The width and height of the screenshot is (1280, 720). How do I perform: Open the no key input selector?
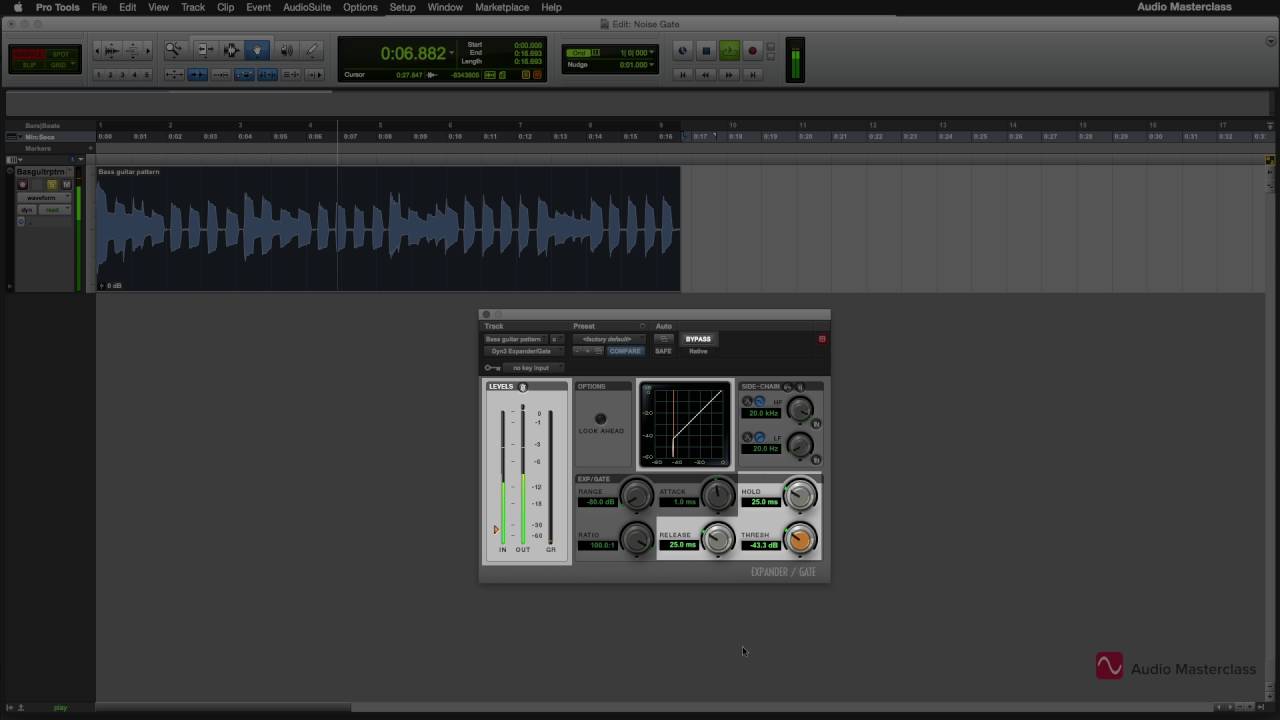click(x=533, y=368)
